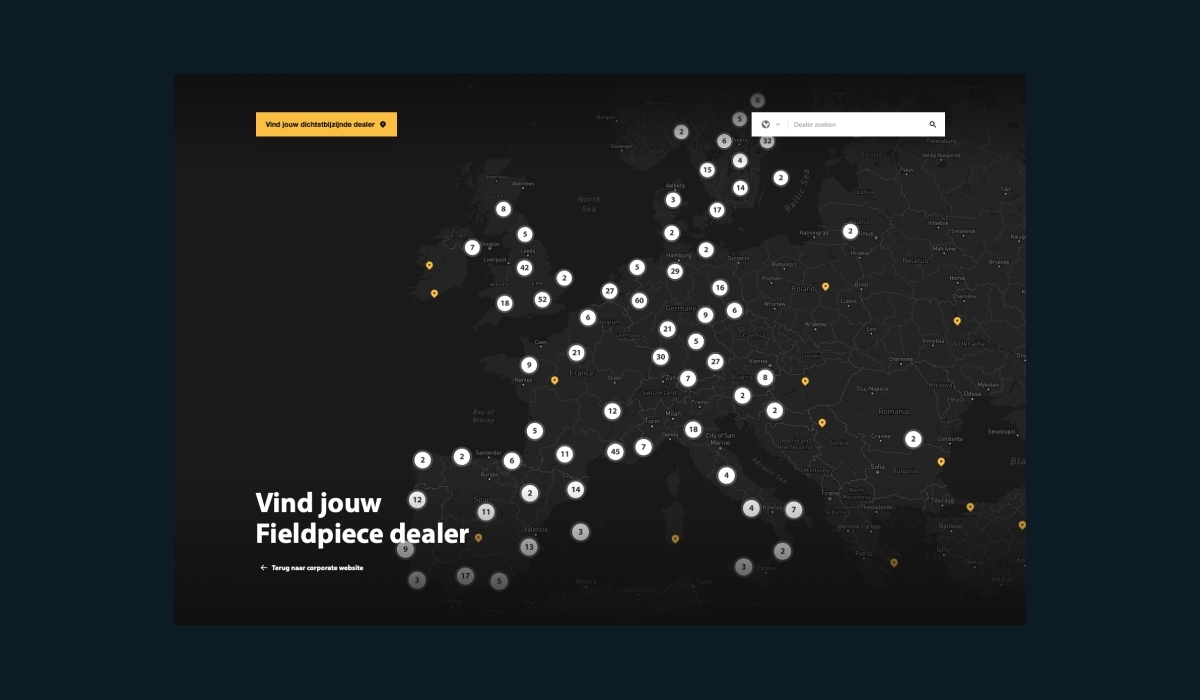Open the 14 cluster in eastern Spain
The width and height of the screenshot is (1200, 700).
click(575, 489)
